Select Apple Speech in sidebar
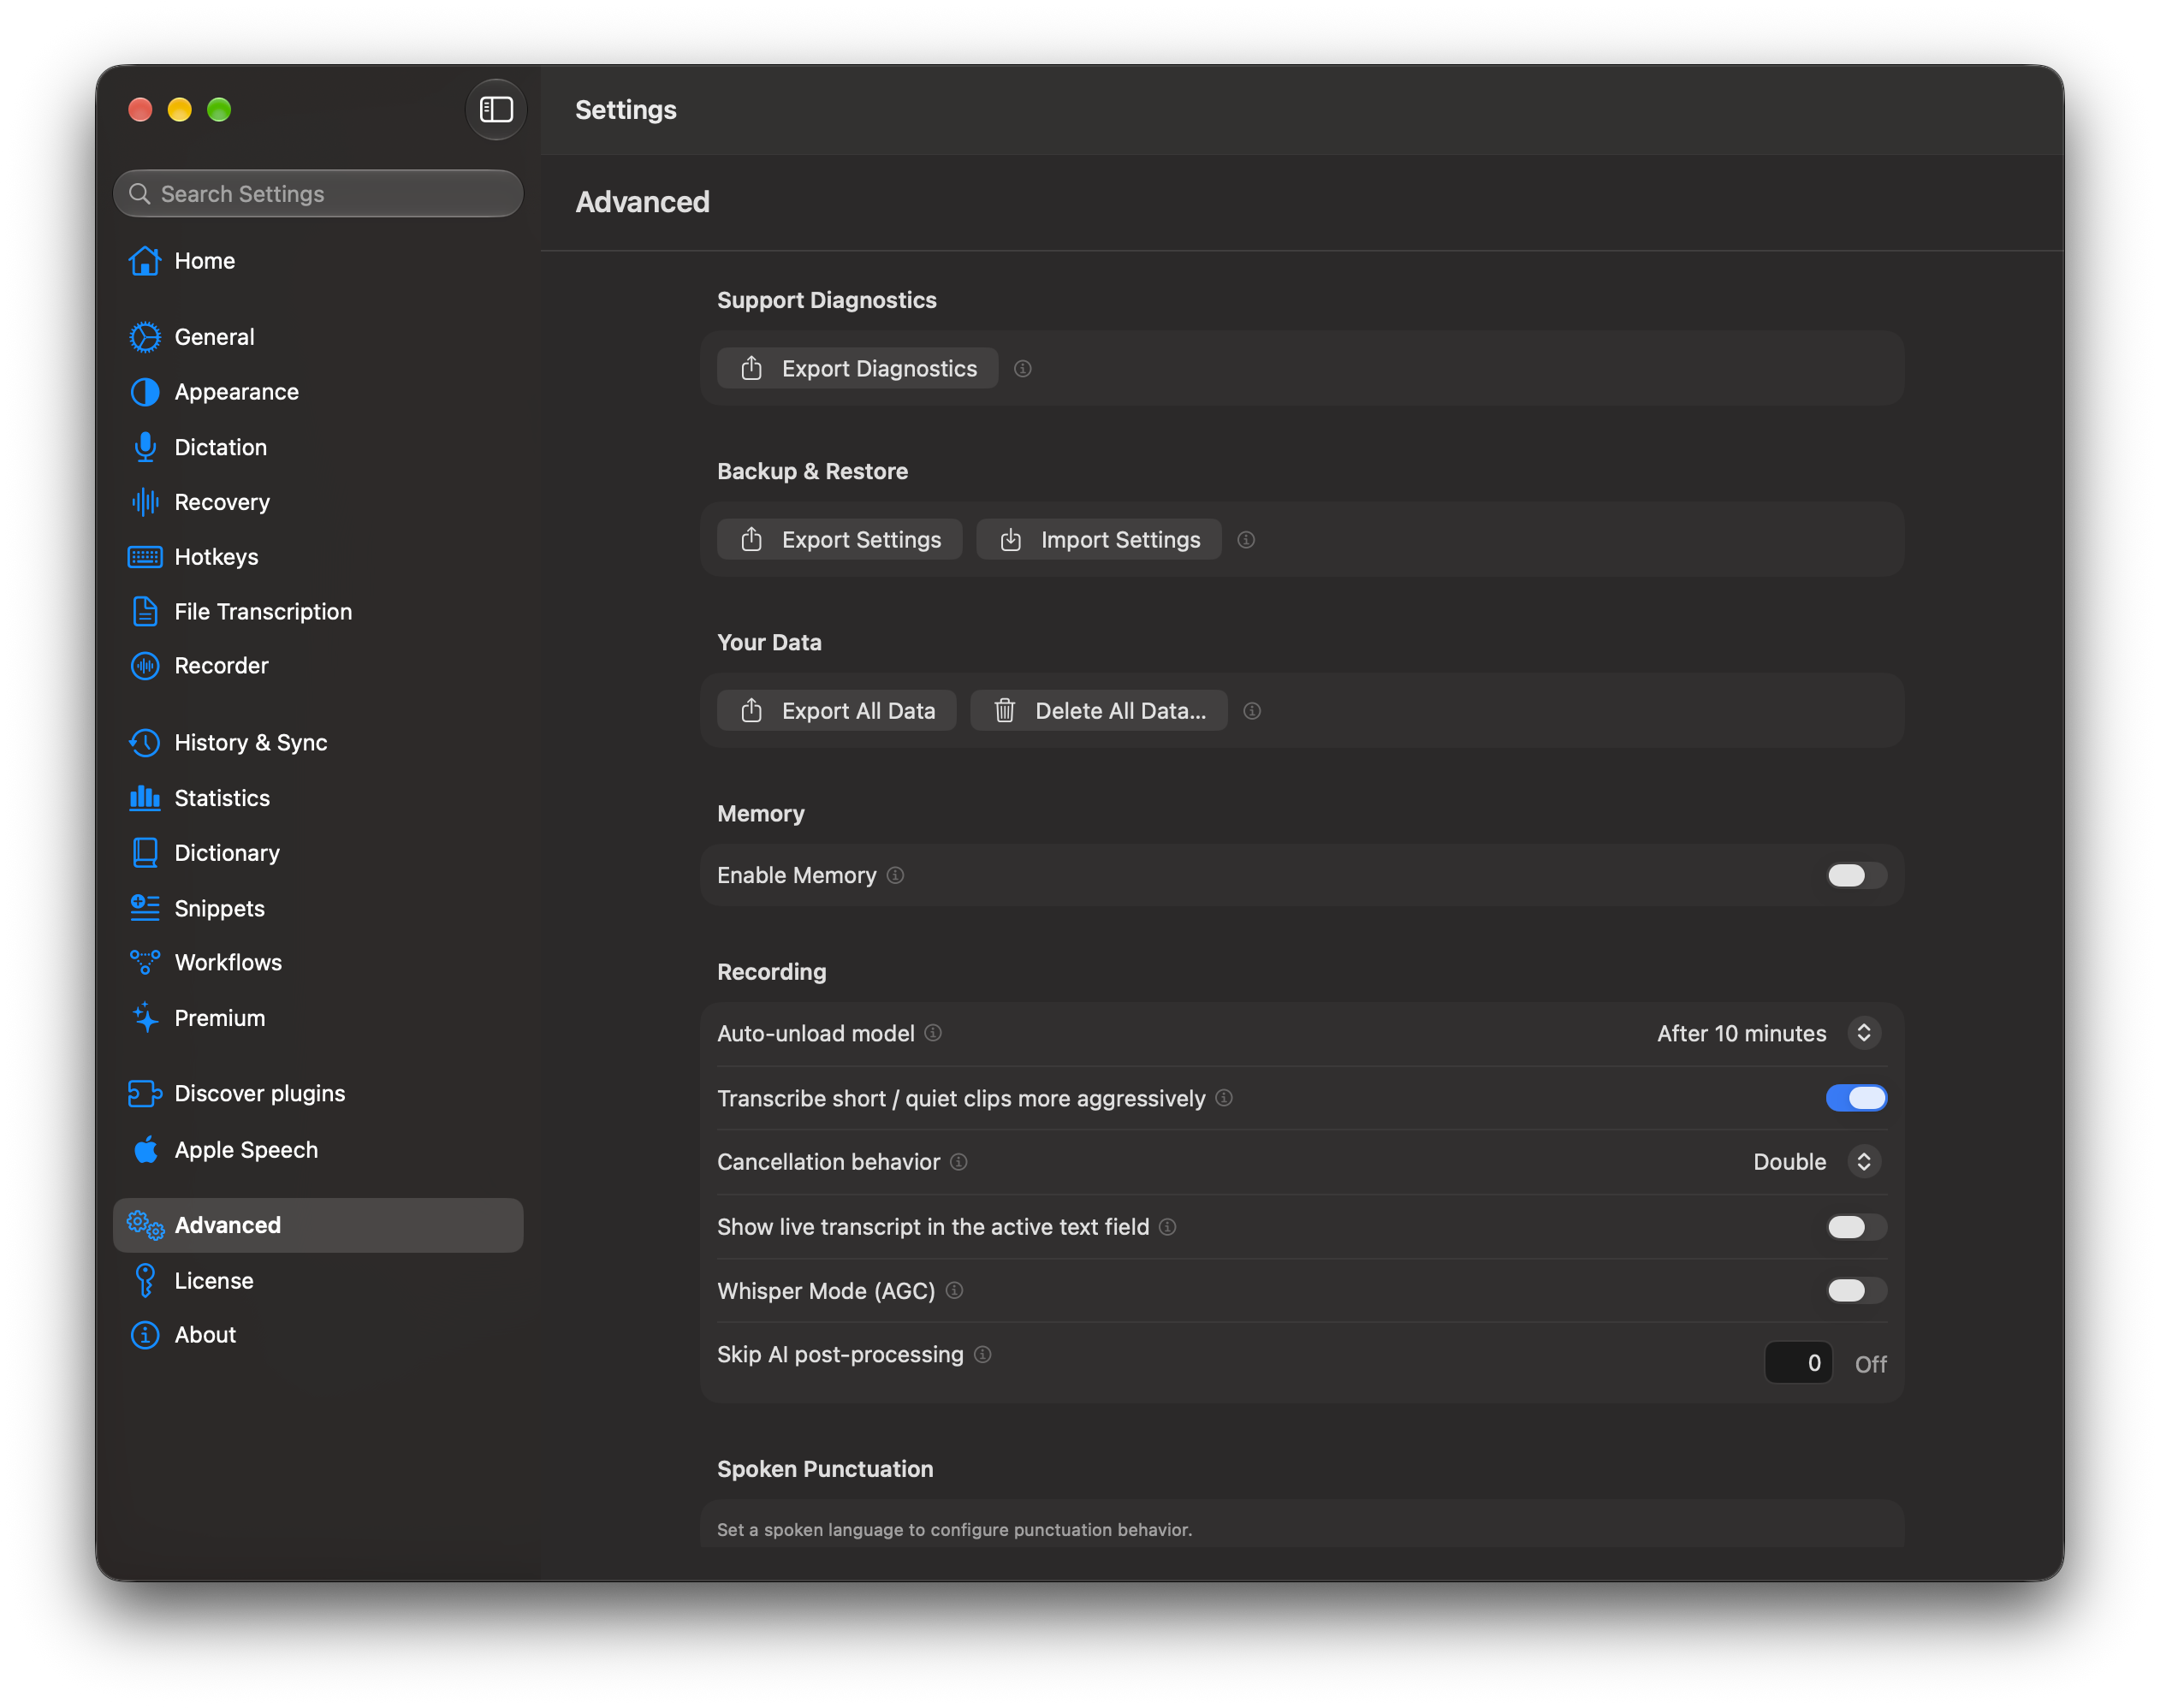The image size is (2160, 1708). click(x=318, y=1150)
